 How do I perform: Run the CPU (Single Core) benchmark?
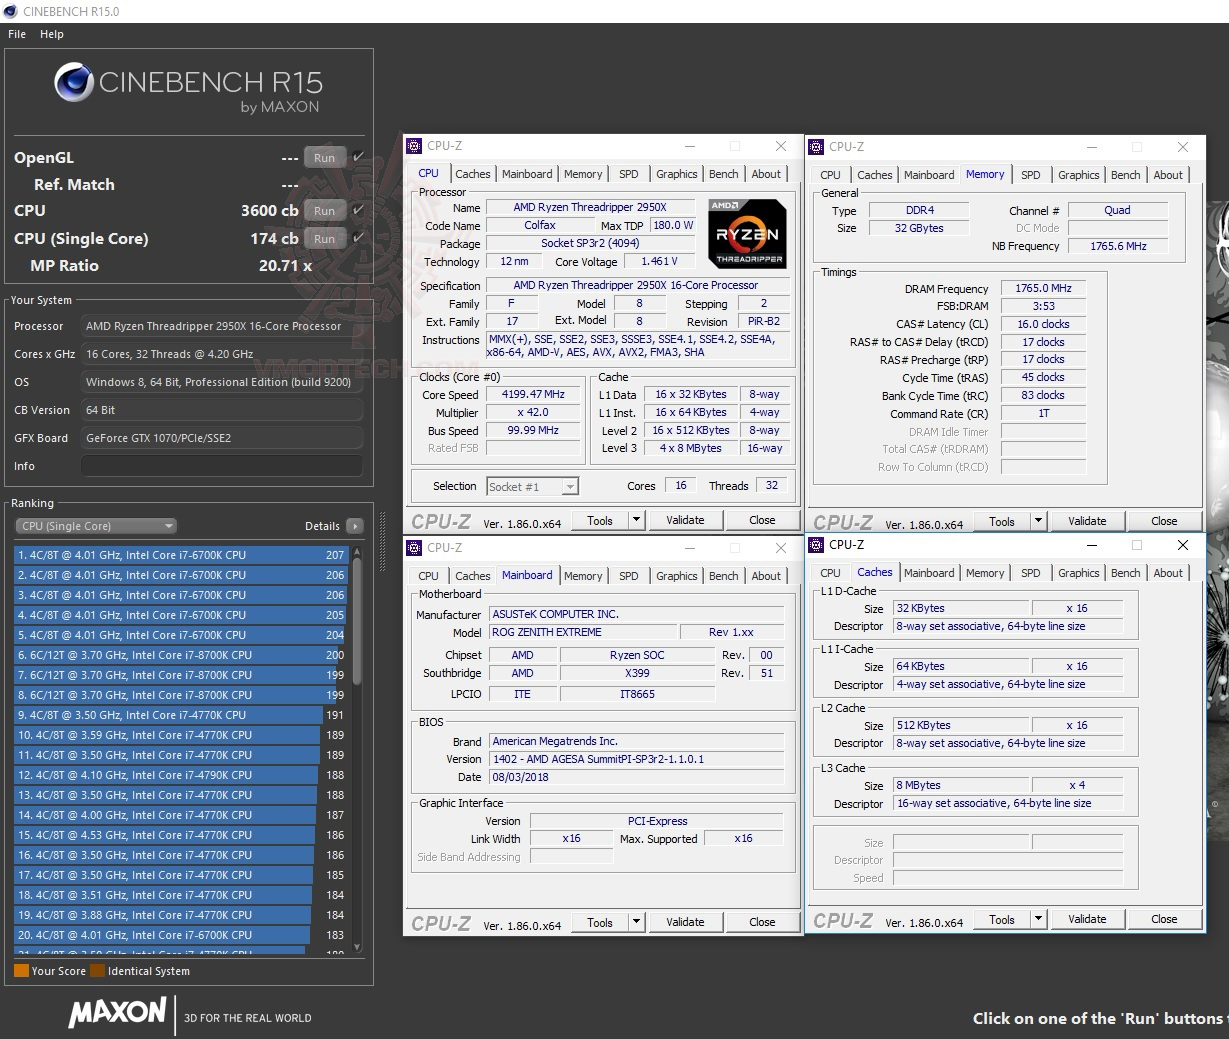[x=324, y=239]
